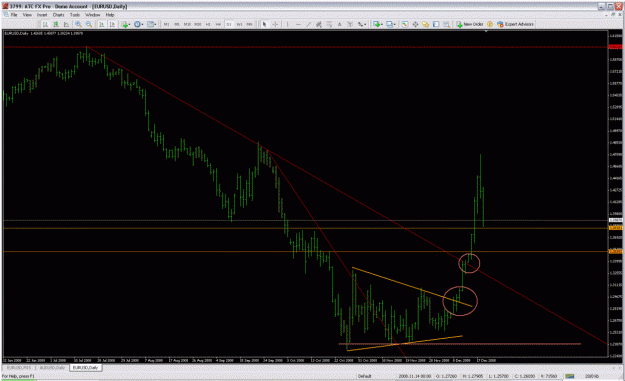
Task: Open the View menu
Action: 27,15
